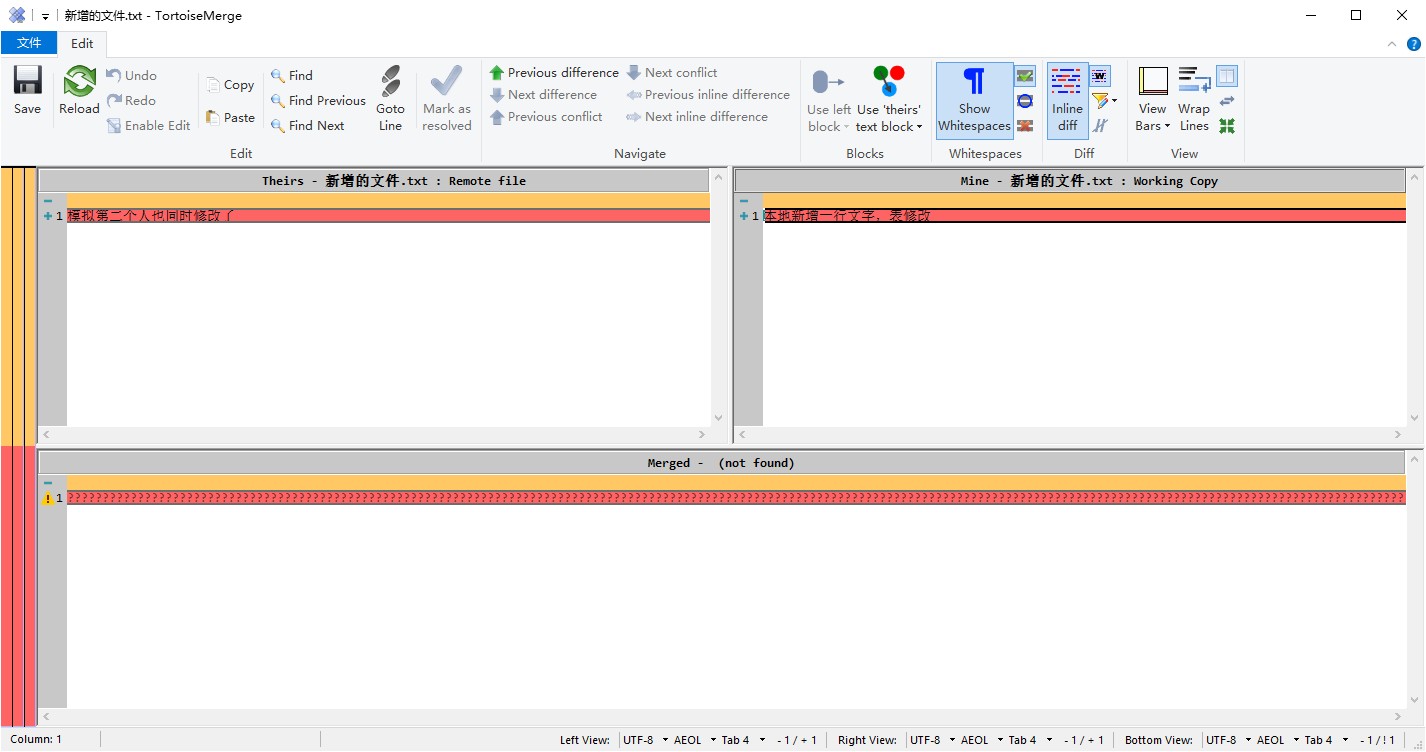Viewport: 1426px width, 752px height.
Task: Open TortoiseMerge help question mark icon
Action: tap(1414, 44)
